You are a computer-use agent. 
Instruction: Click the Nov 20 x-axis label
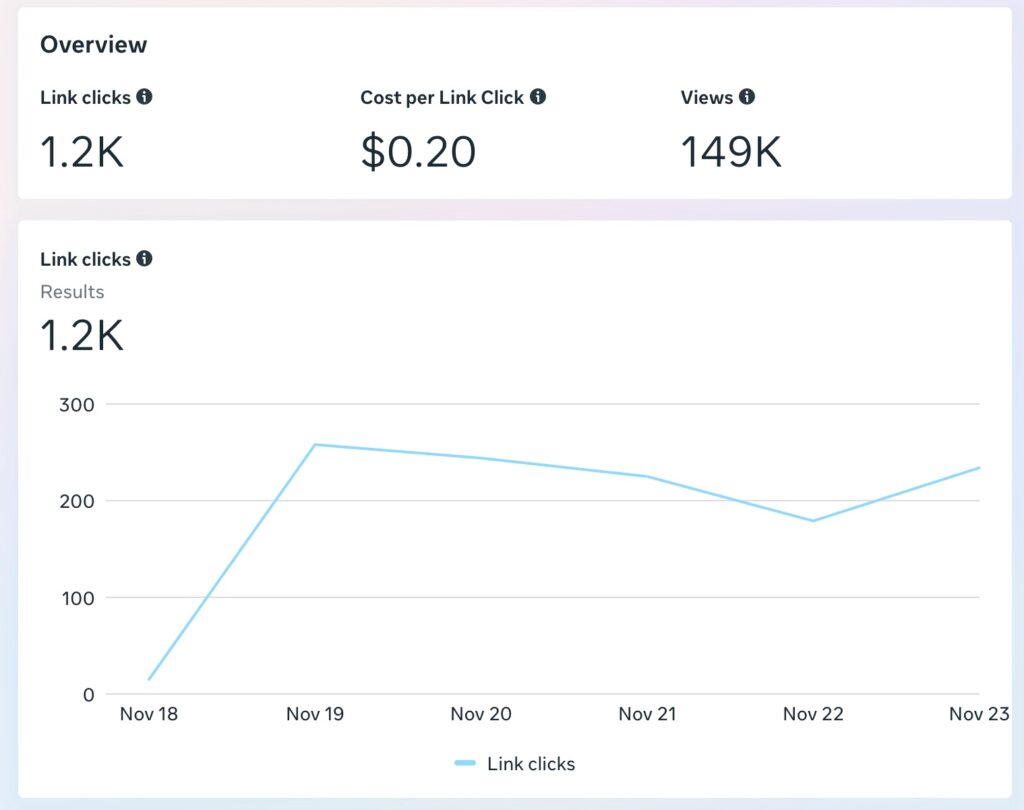(x=481, y=714)
